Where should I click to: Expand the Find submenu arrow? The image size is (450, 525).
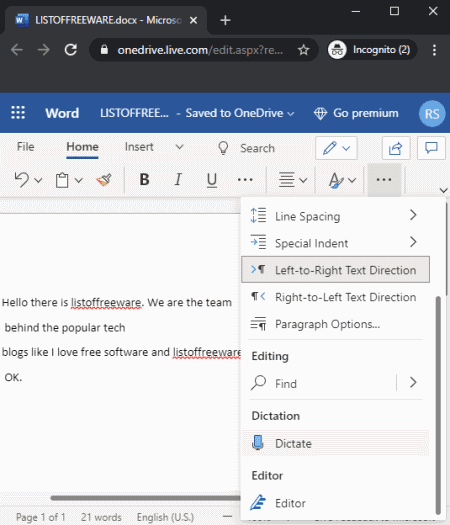tap(413, 382)
